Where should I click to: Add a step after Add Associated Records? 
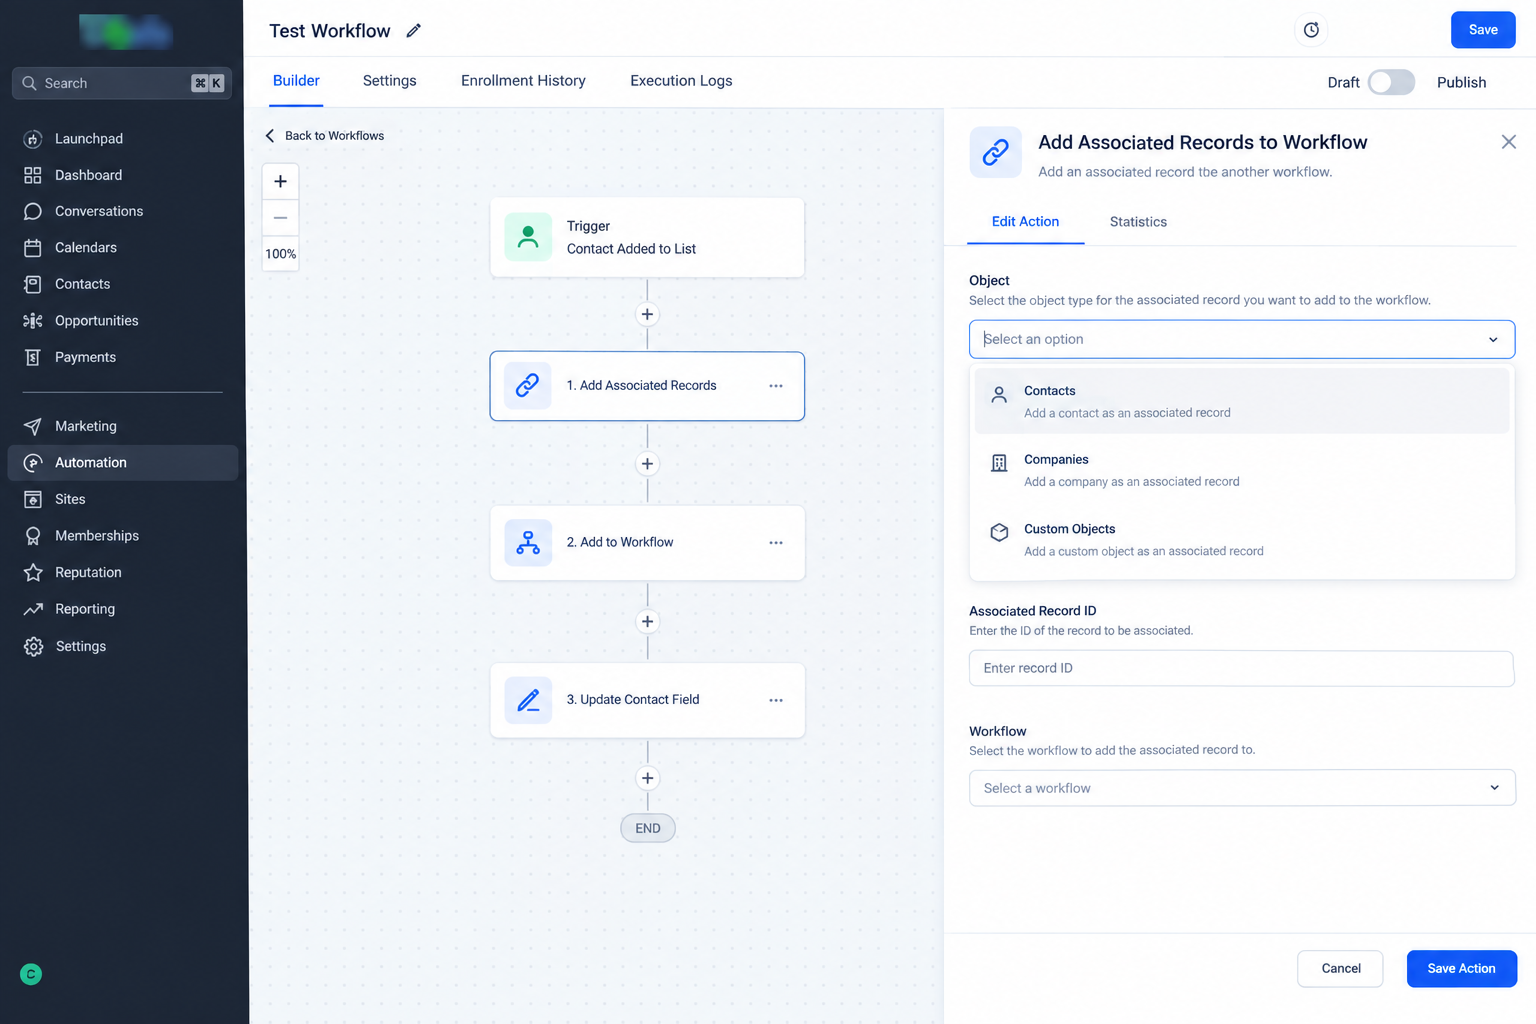pyautogui.click(x=647, y=464)
